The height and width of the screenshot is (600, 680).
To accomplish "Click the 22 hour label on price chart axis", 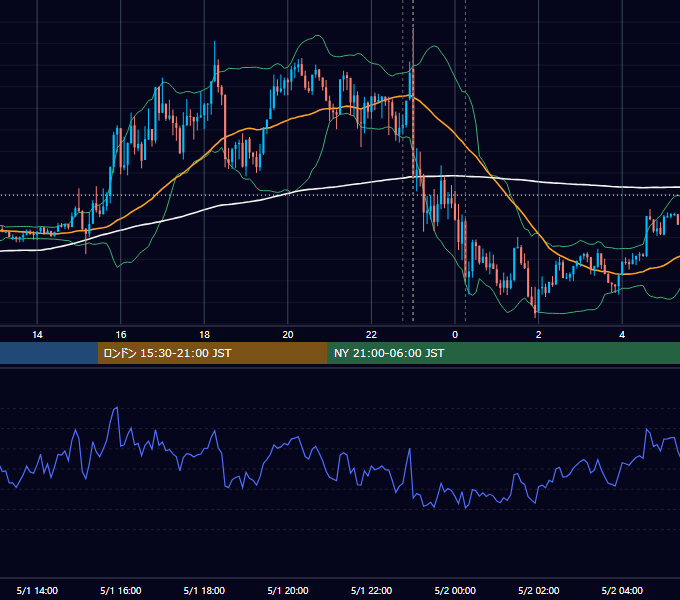I will click(x=371, y=335).
